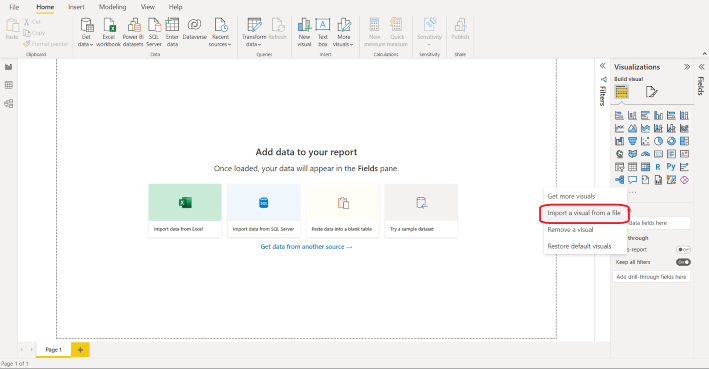The image size is (709, 369).
Task: Select the R script visual
Action: (x=658, y=167)
